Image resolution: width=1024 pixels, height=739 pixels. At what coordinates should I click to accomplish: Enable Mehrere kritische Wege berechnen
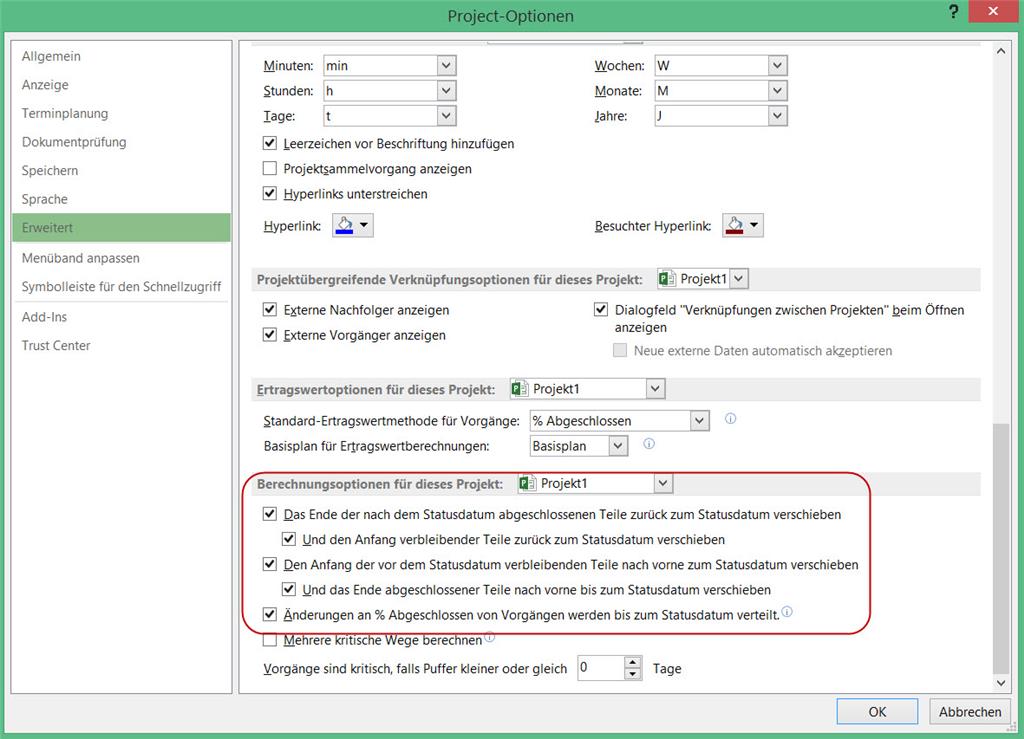tap(270, 640)
